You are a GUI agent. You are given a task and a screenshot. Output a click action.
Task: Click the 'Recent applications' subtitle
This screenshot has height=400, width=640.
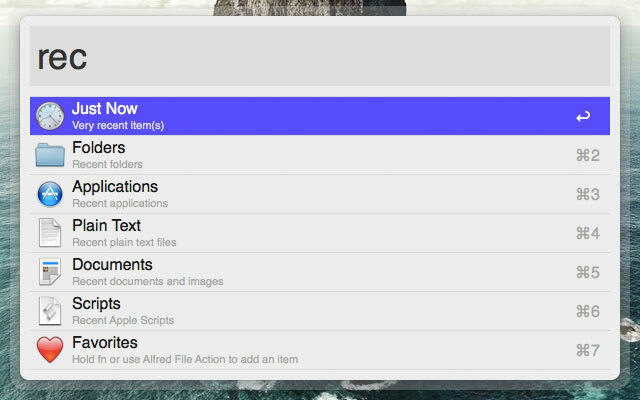pyautogui.click(x=120, y=203)
